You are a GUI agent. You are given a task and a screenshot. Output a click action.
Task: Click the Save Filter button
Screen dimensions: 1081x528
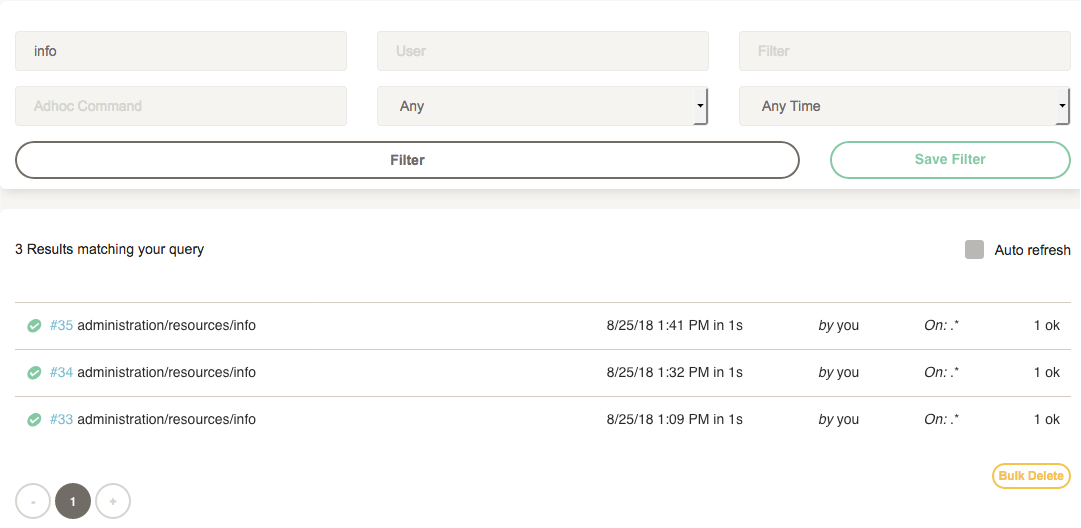[x=950, y=160]
